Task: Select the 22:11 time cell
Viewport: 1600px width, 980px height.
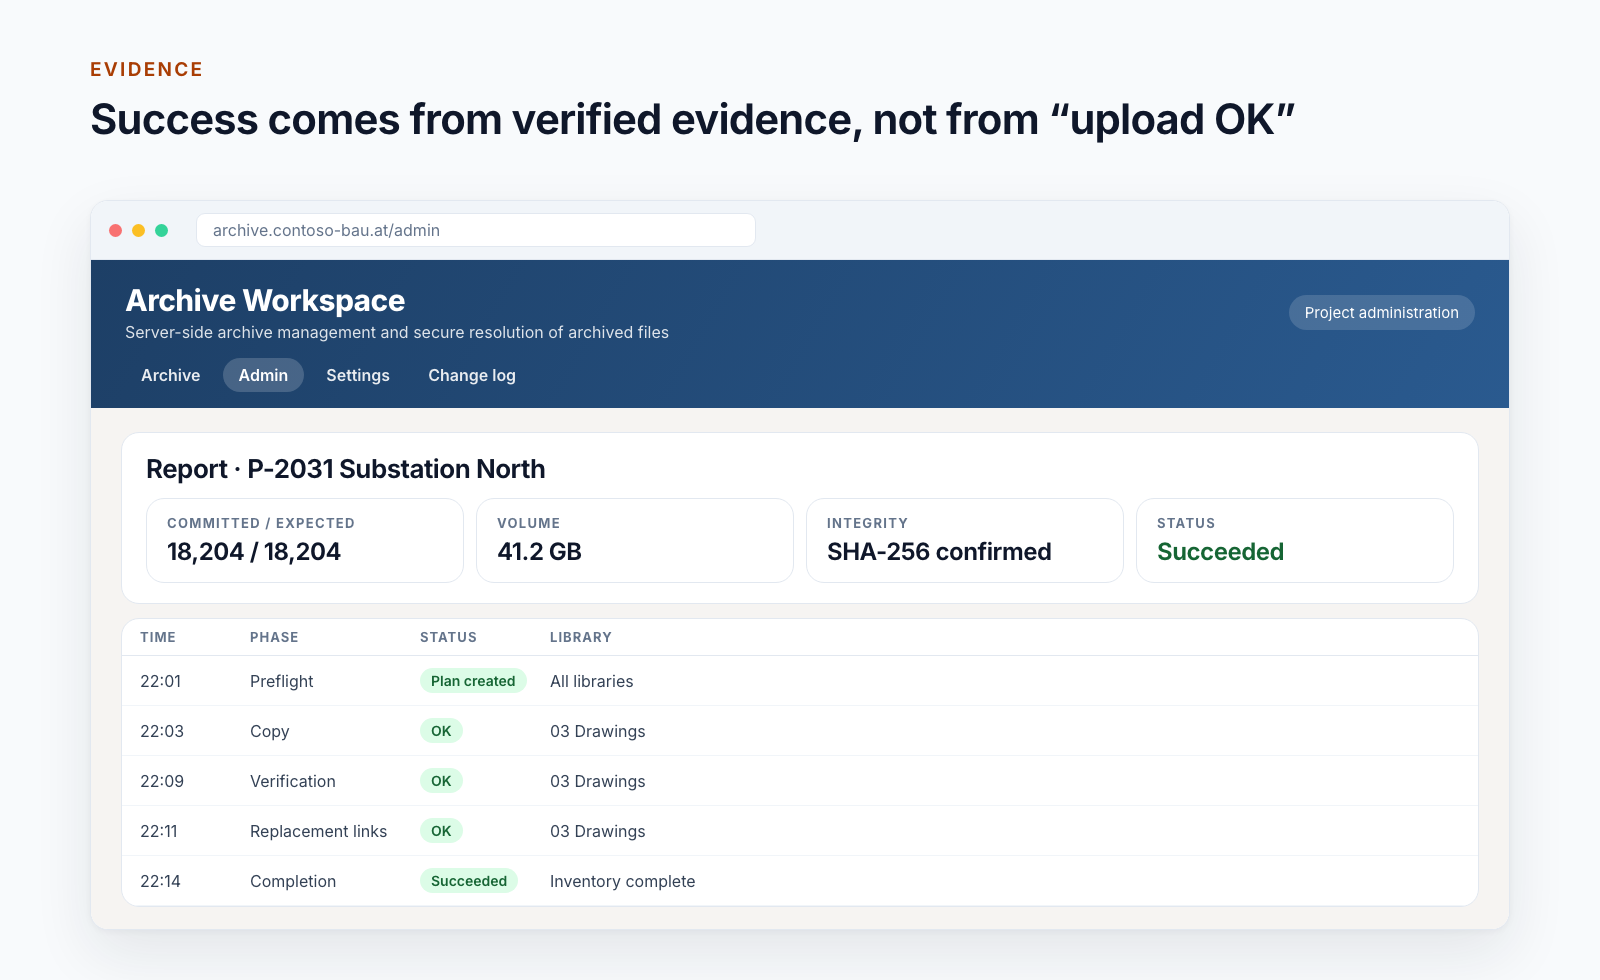Action: point(158,831)
